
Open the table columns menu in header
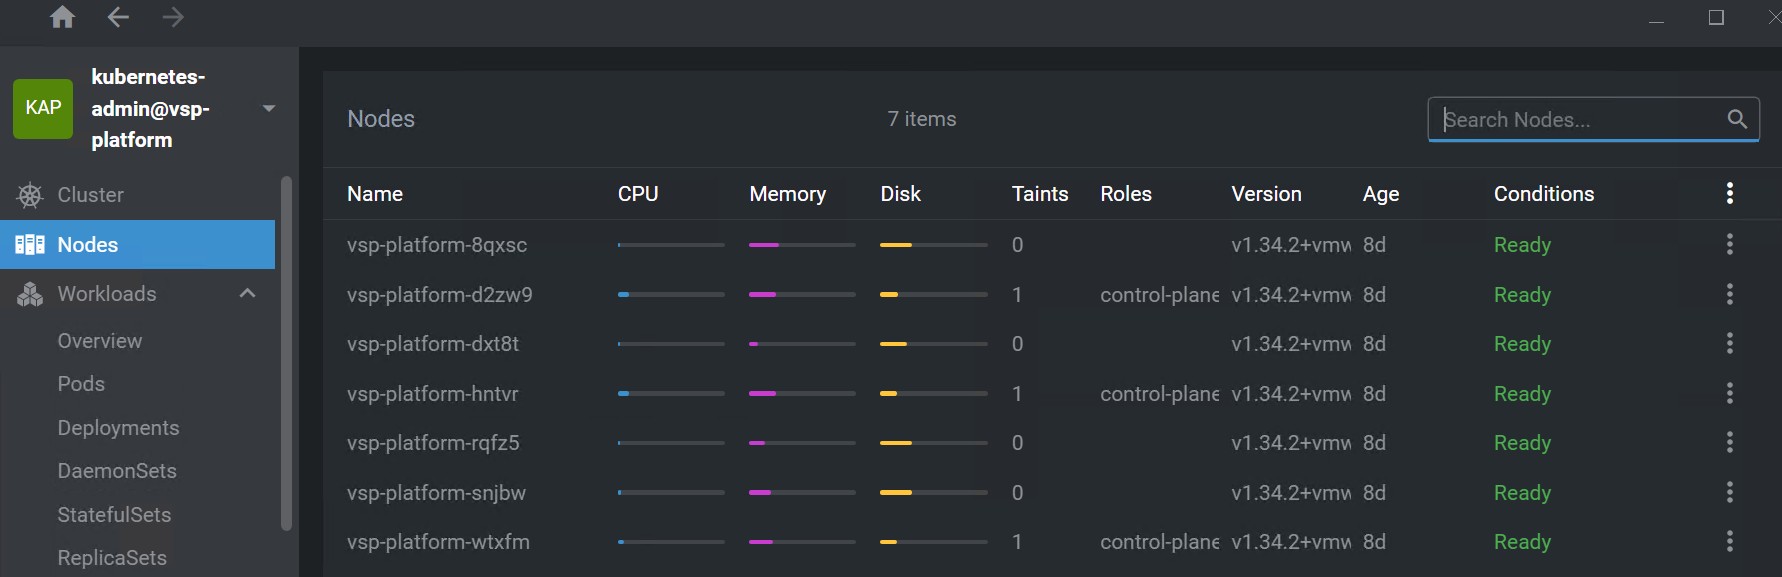(x=1729, y=194)
